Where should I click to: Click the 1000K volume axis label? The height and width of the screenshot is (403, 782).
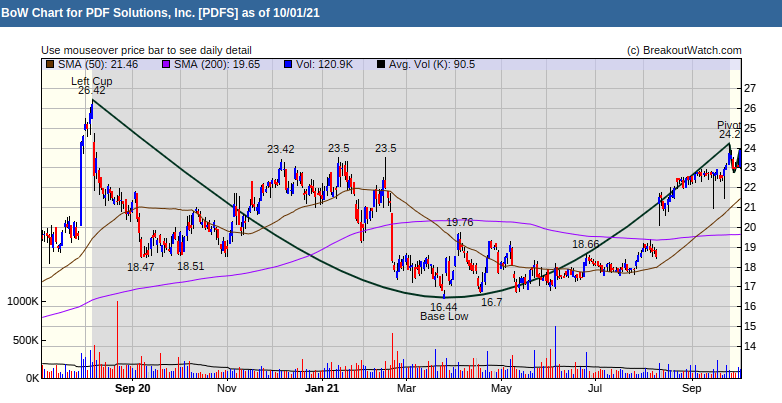coord(23,302)
